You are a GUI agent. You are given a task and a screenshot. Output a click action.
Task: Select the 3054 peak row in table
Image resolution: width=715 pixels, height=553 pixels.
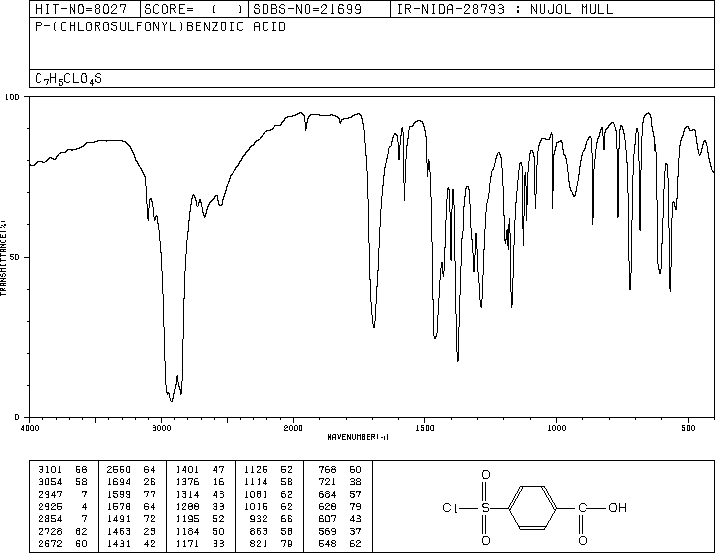pyautogui.click(x=62, y=482)
